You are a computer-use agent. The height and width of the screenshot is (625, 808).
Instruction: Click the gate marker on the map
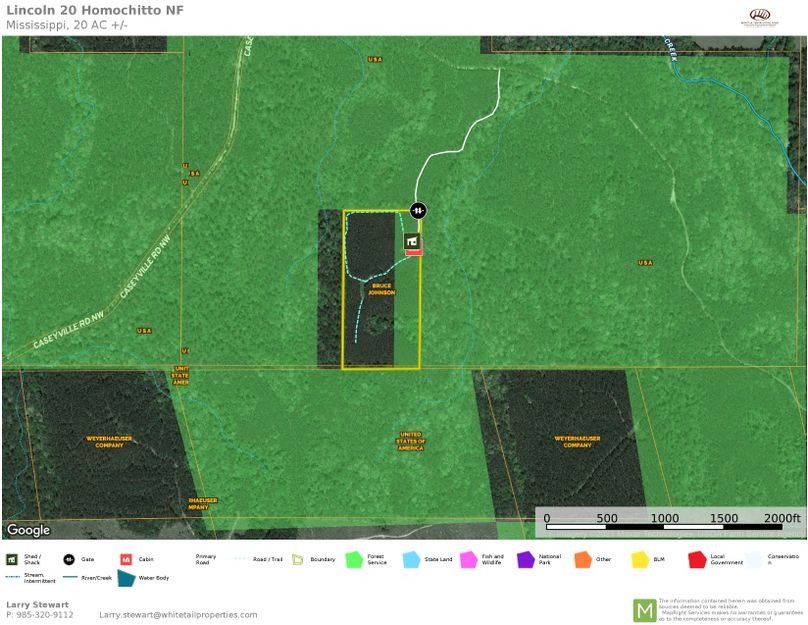(418, 210)
